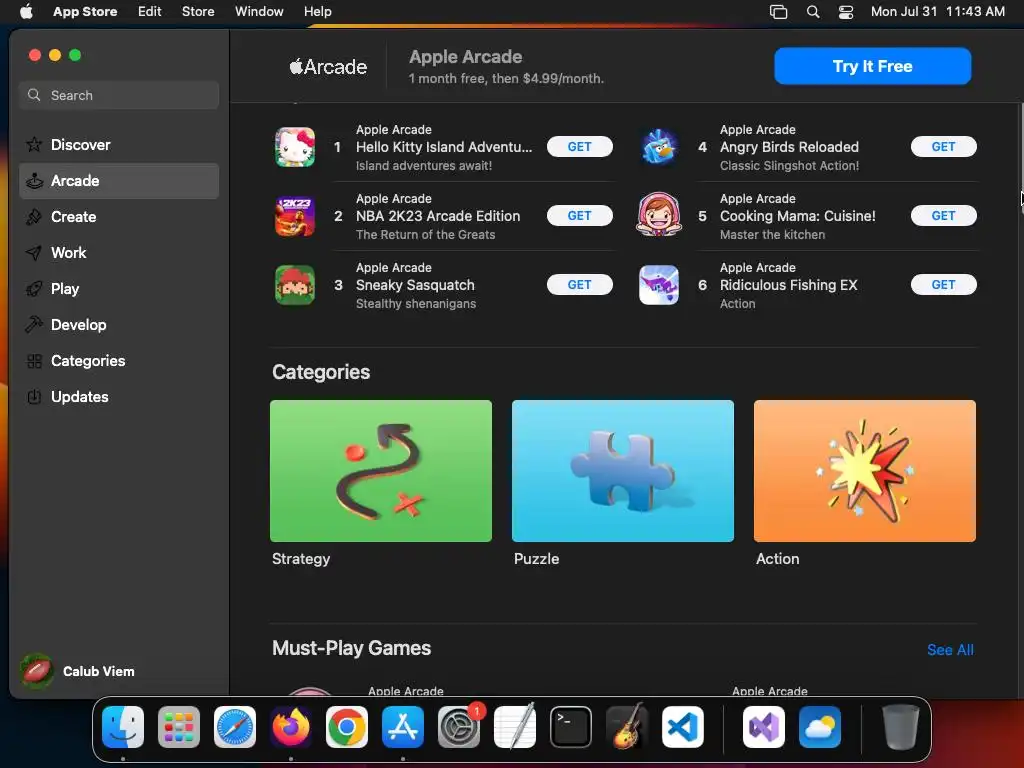Open Develop in the sidebar
Image resolution: width=1024 pixels, height=768 pixels.
(x=119, y=325)
